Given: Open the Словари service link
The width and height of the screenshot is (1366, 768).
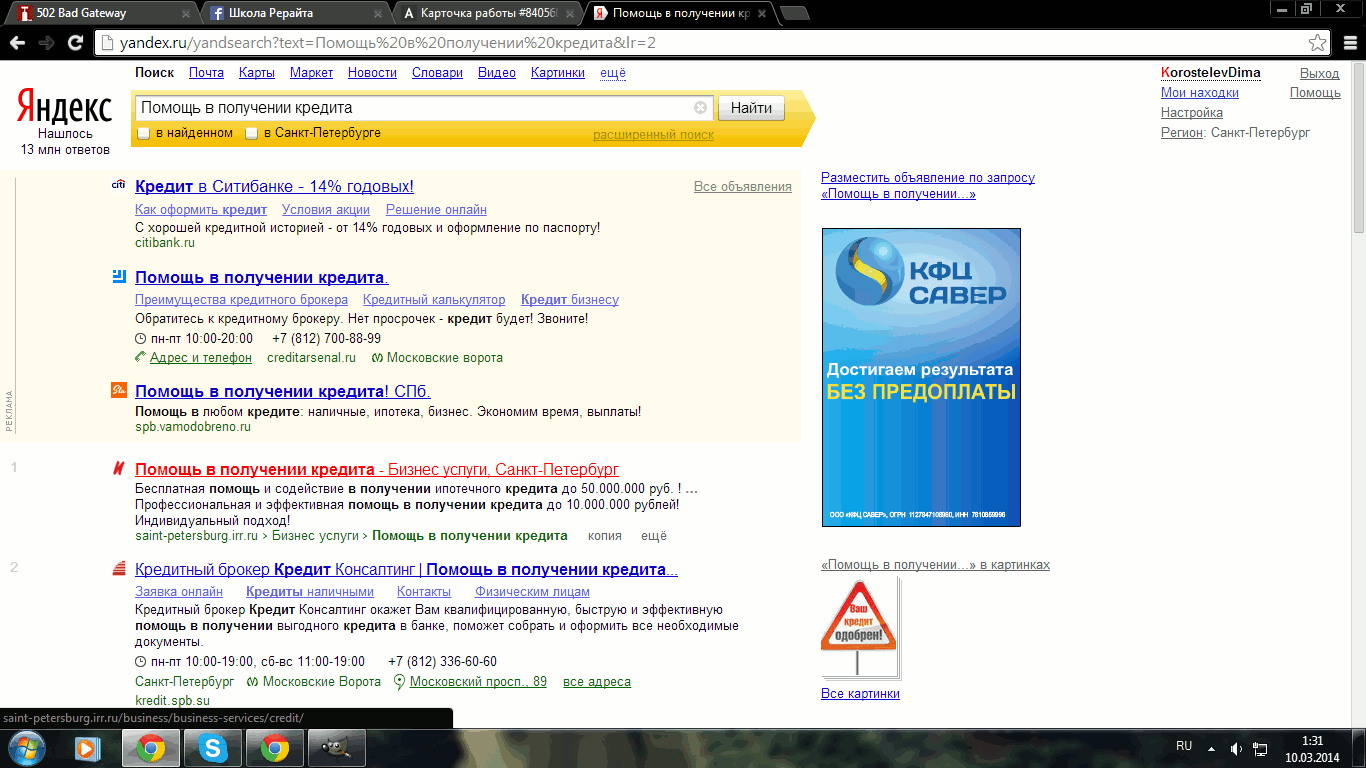Looking at the screenshot, I should tap(437, 73).
